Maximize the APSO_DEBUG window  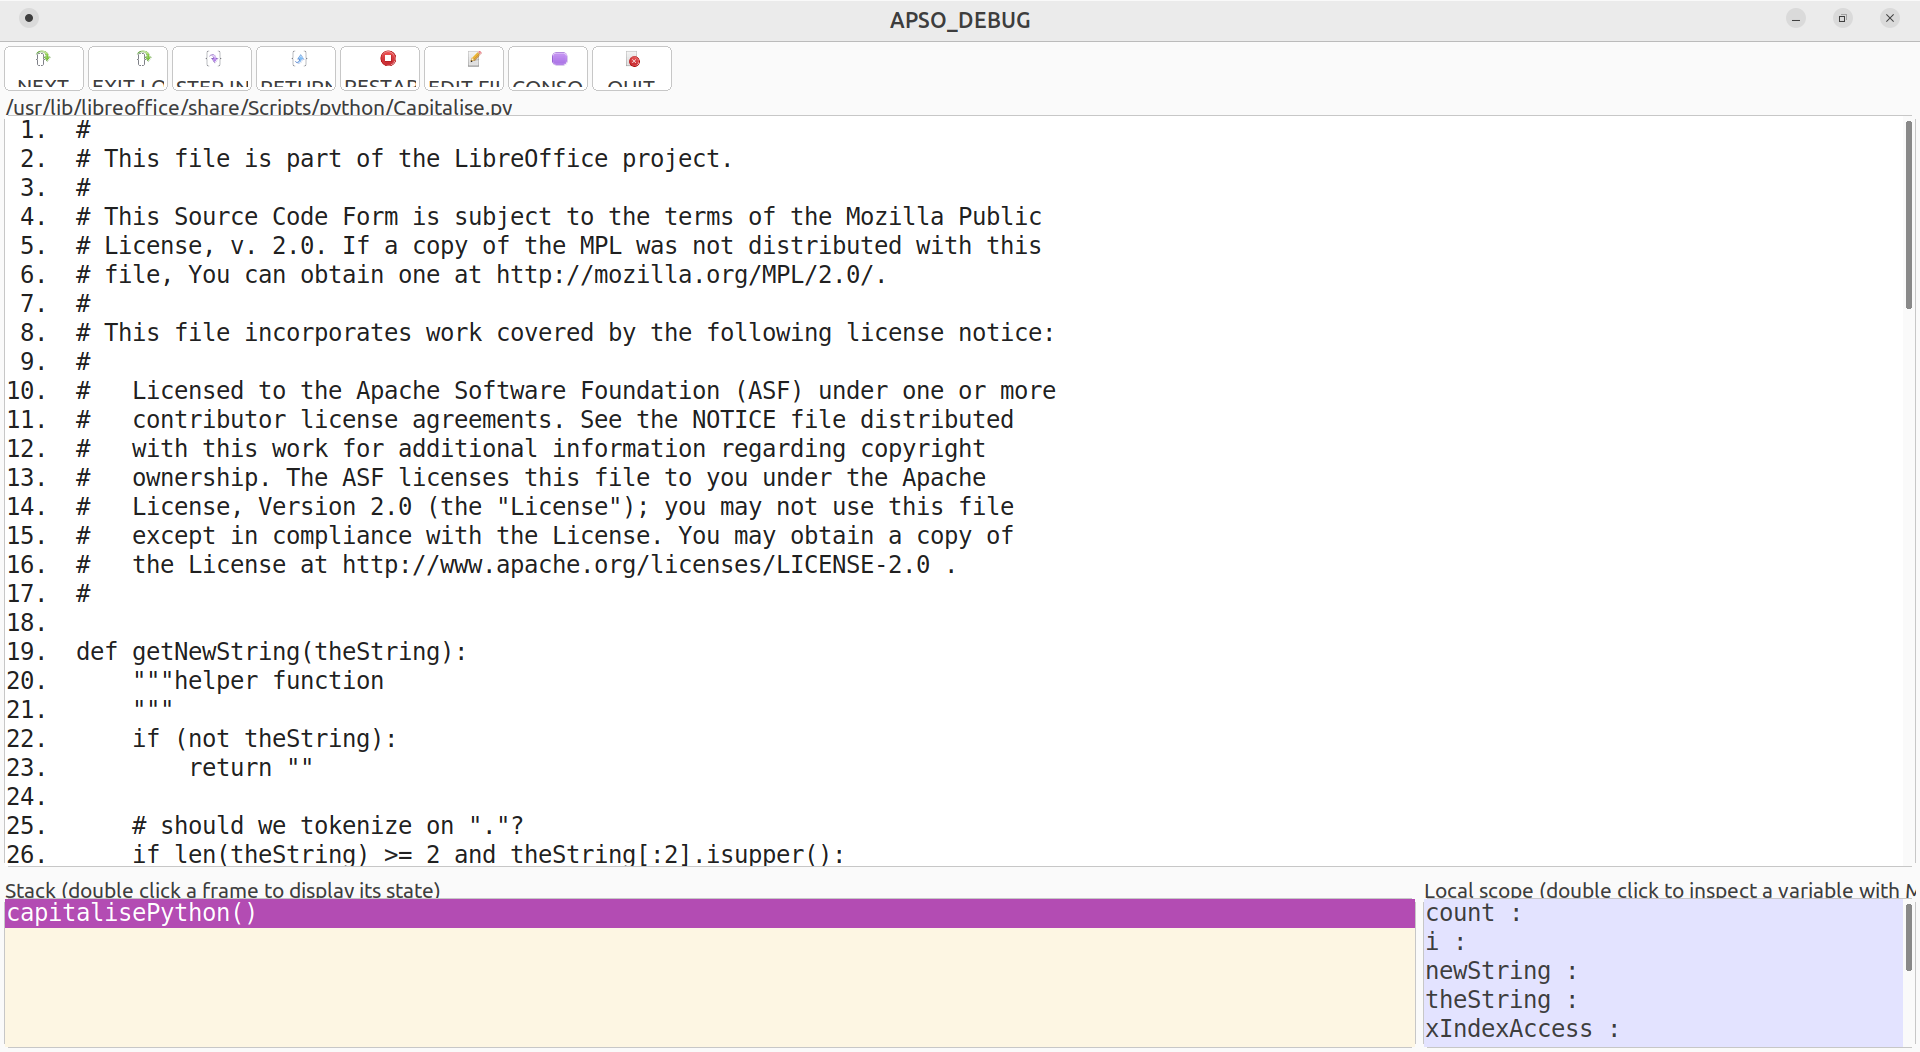pos(1842,18)
